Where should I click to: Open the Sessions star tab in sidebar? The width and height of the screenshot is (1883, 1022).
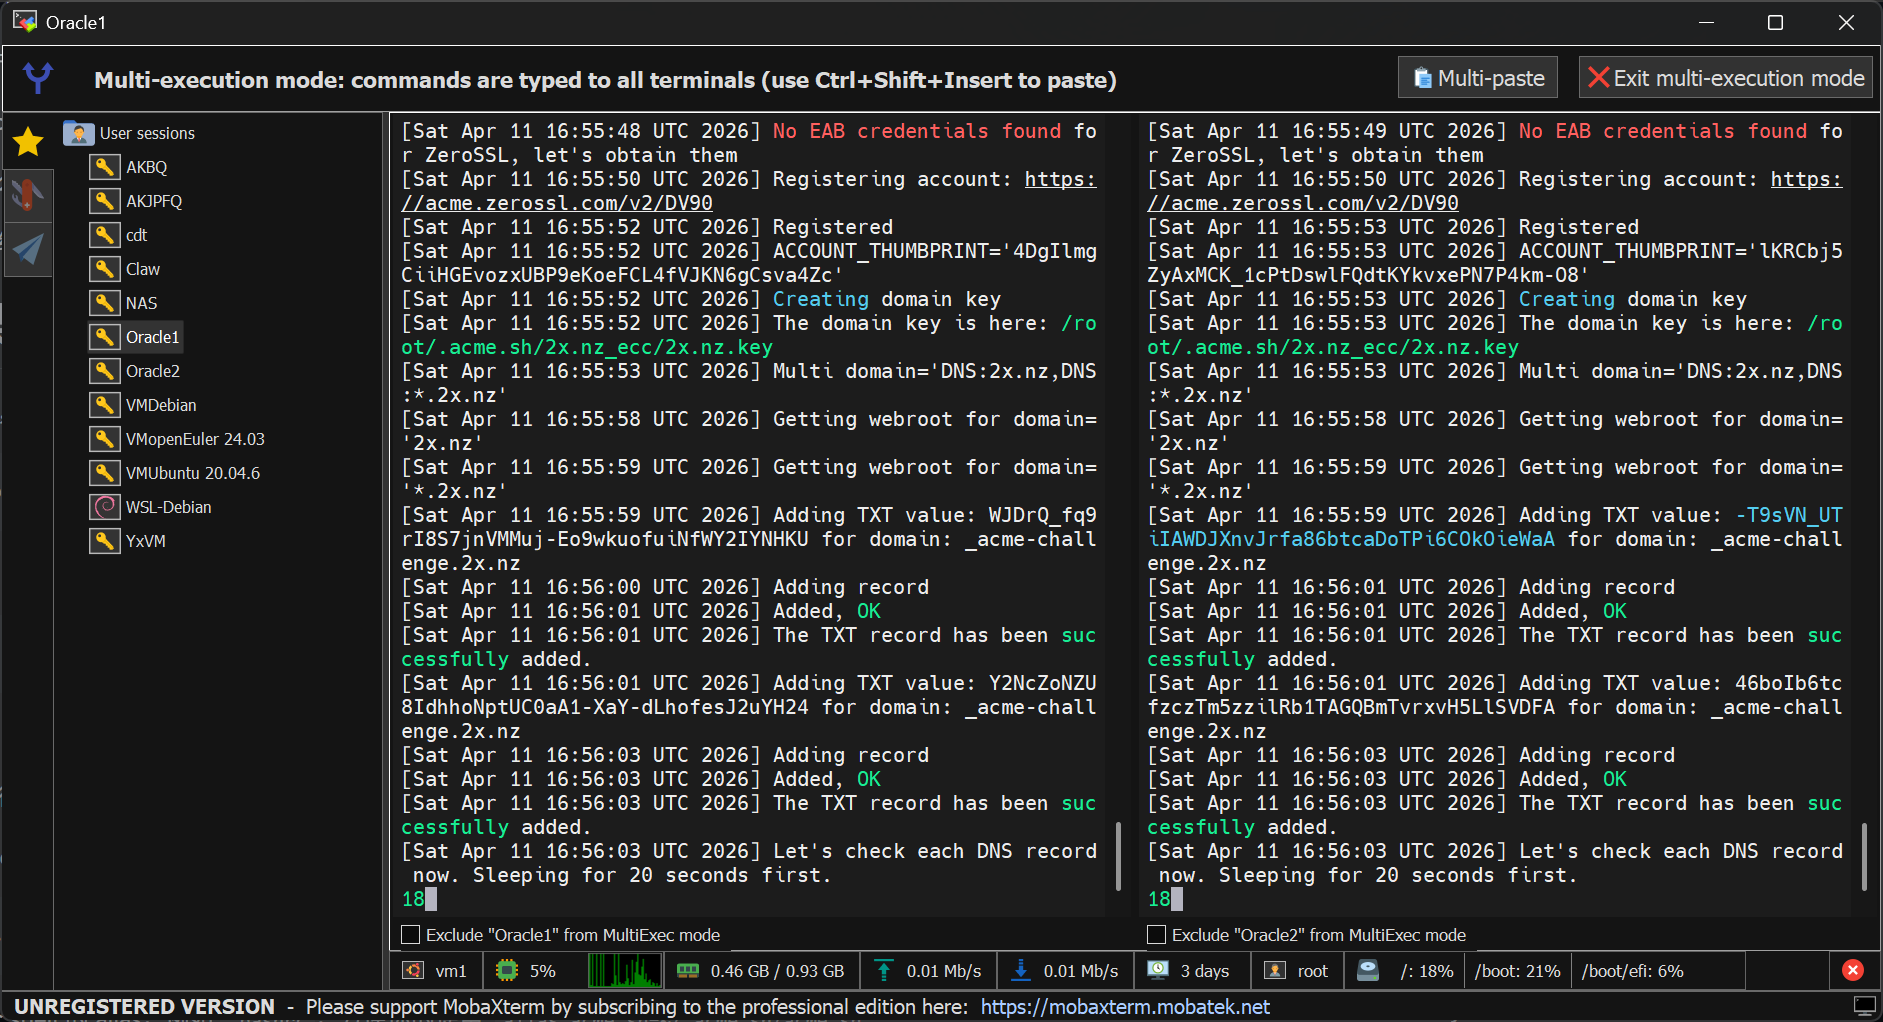[x=28, y=142]
